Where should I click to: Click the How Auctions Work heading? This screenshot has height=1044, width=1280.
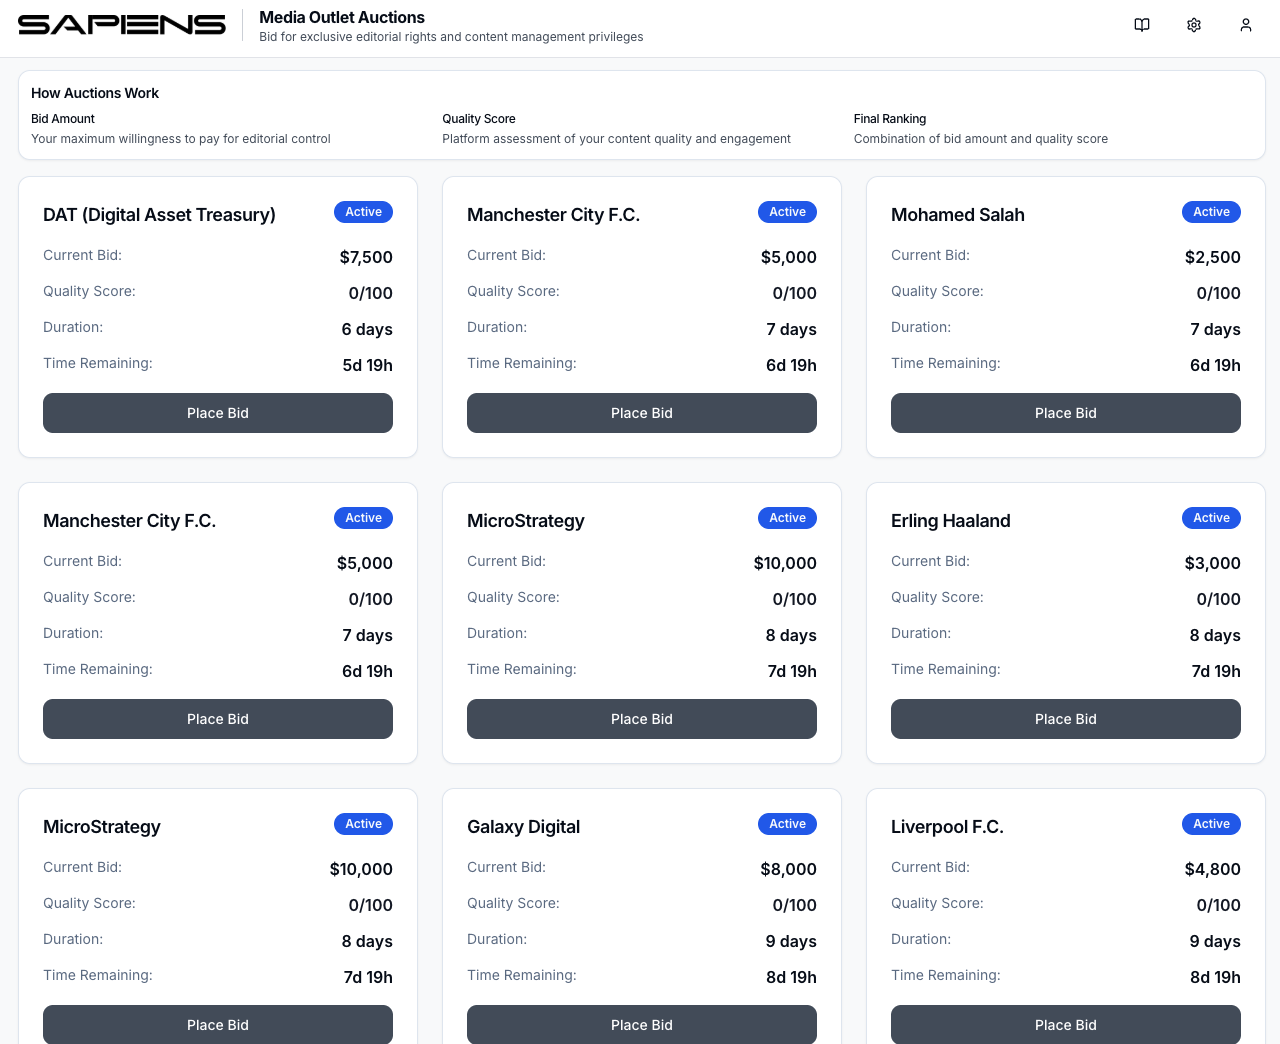pos(95,93)
